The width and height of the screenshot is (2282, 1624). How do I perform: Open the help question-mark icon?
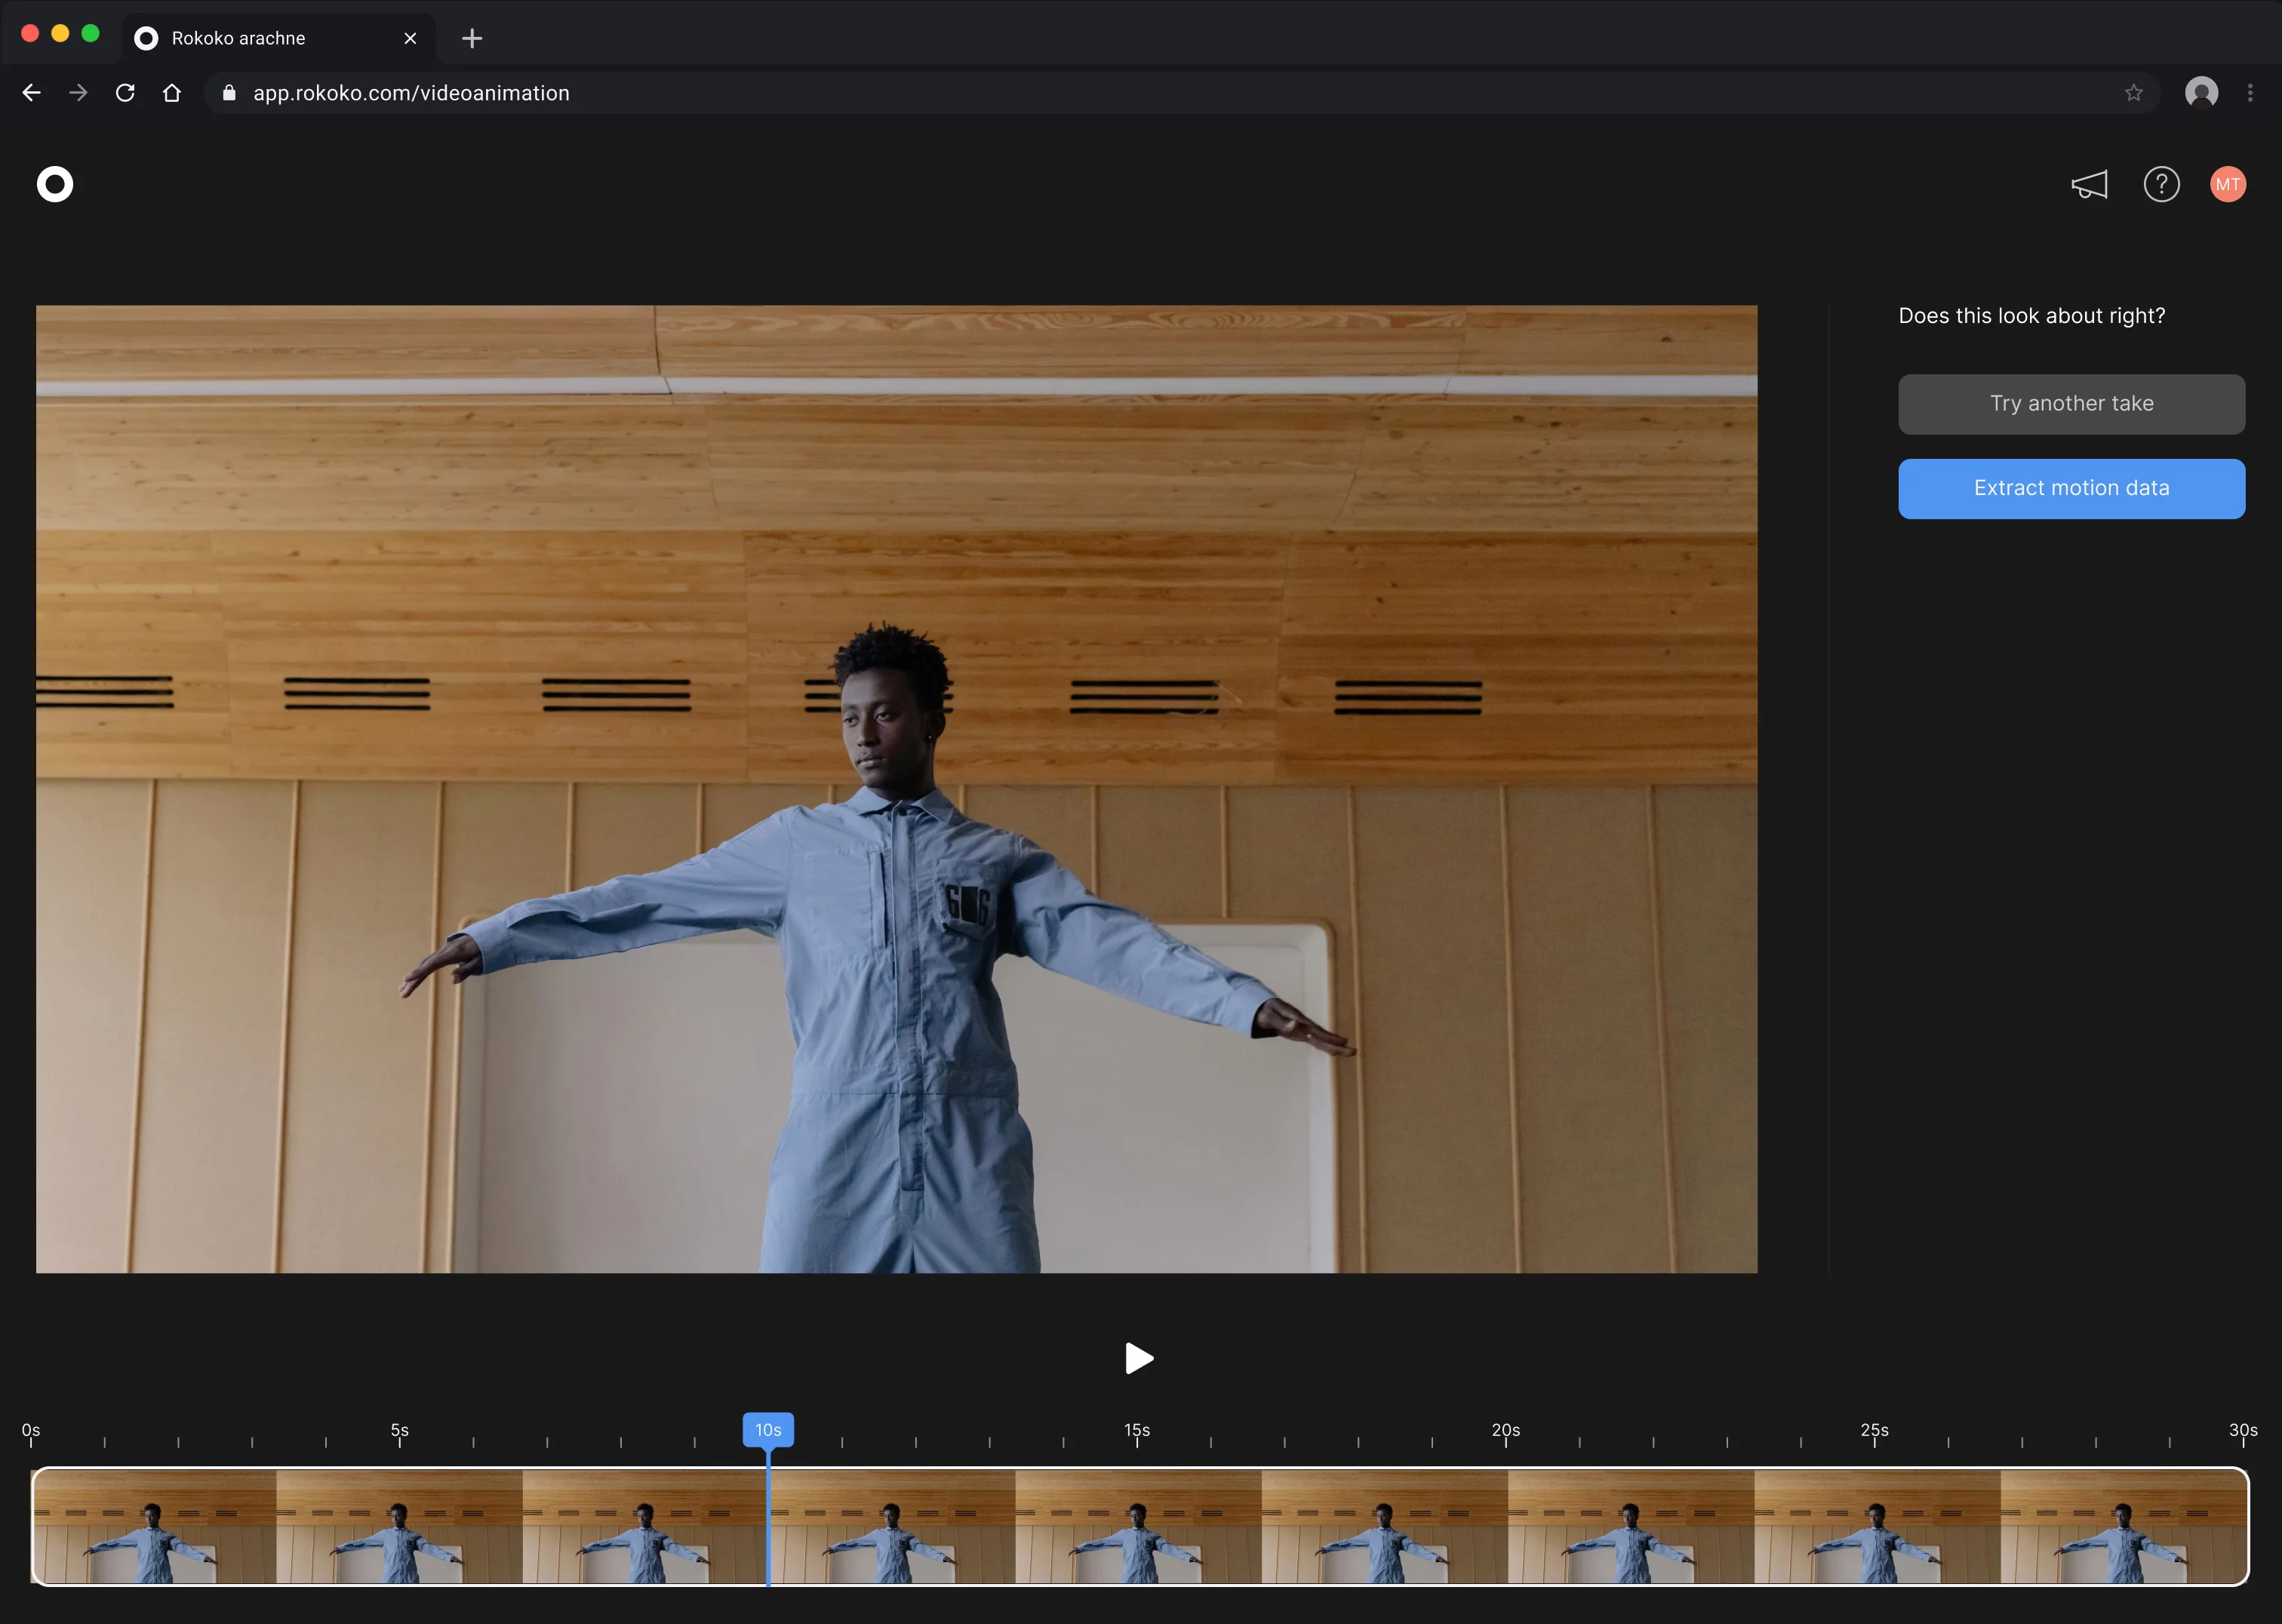(x=2161, y=184)
